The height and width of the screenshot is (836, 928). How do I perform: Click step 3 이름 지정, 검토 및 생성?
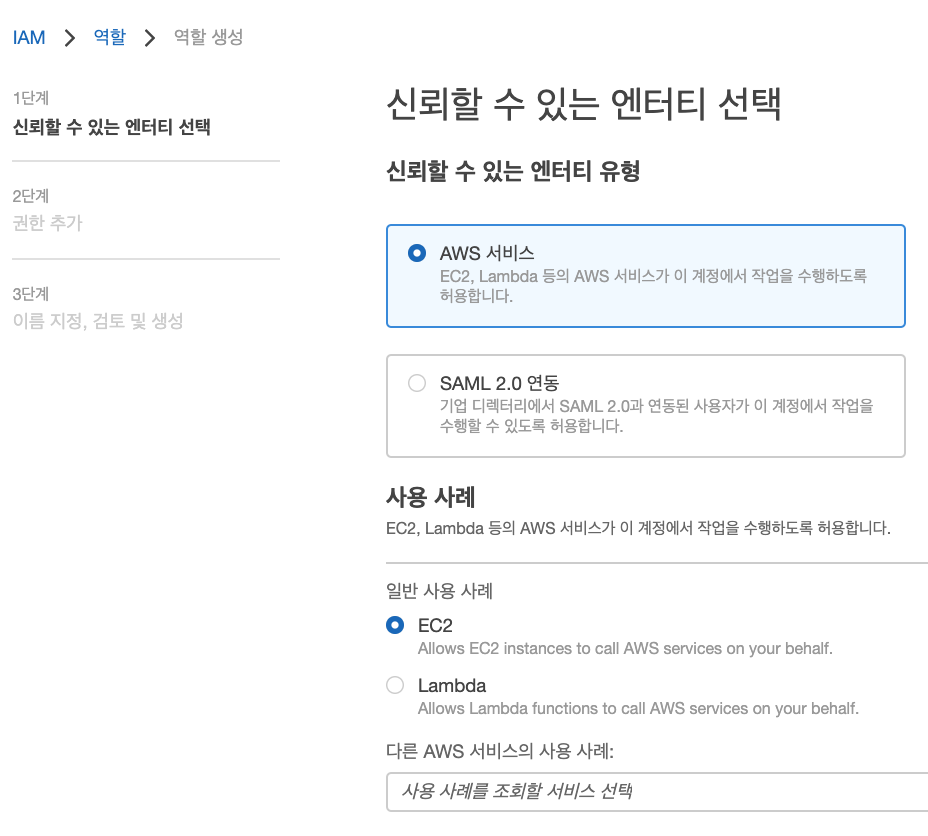98,321
